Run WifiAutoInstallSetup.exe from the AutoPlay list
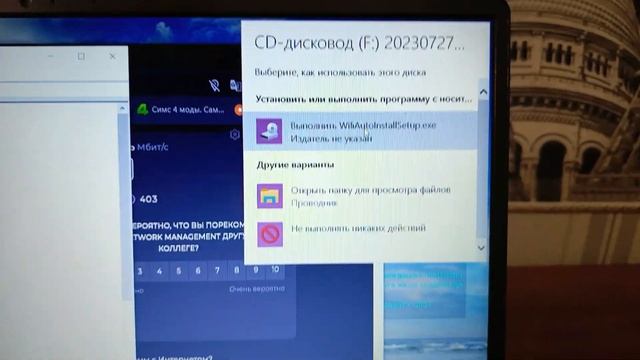 (360, 131)
